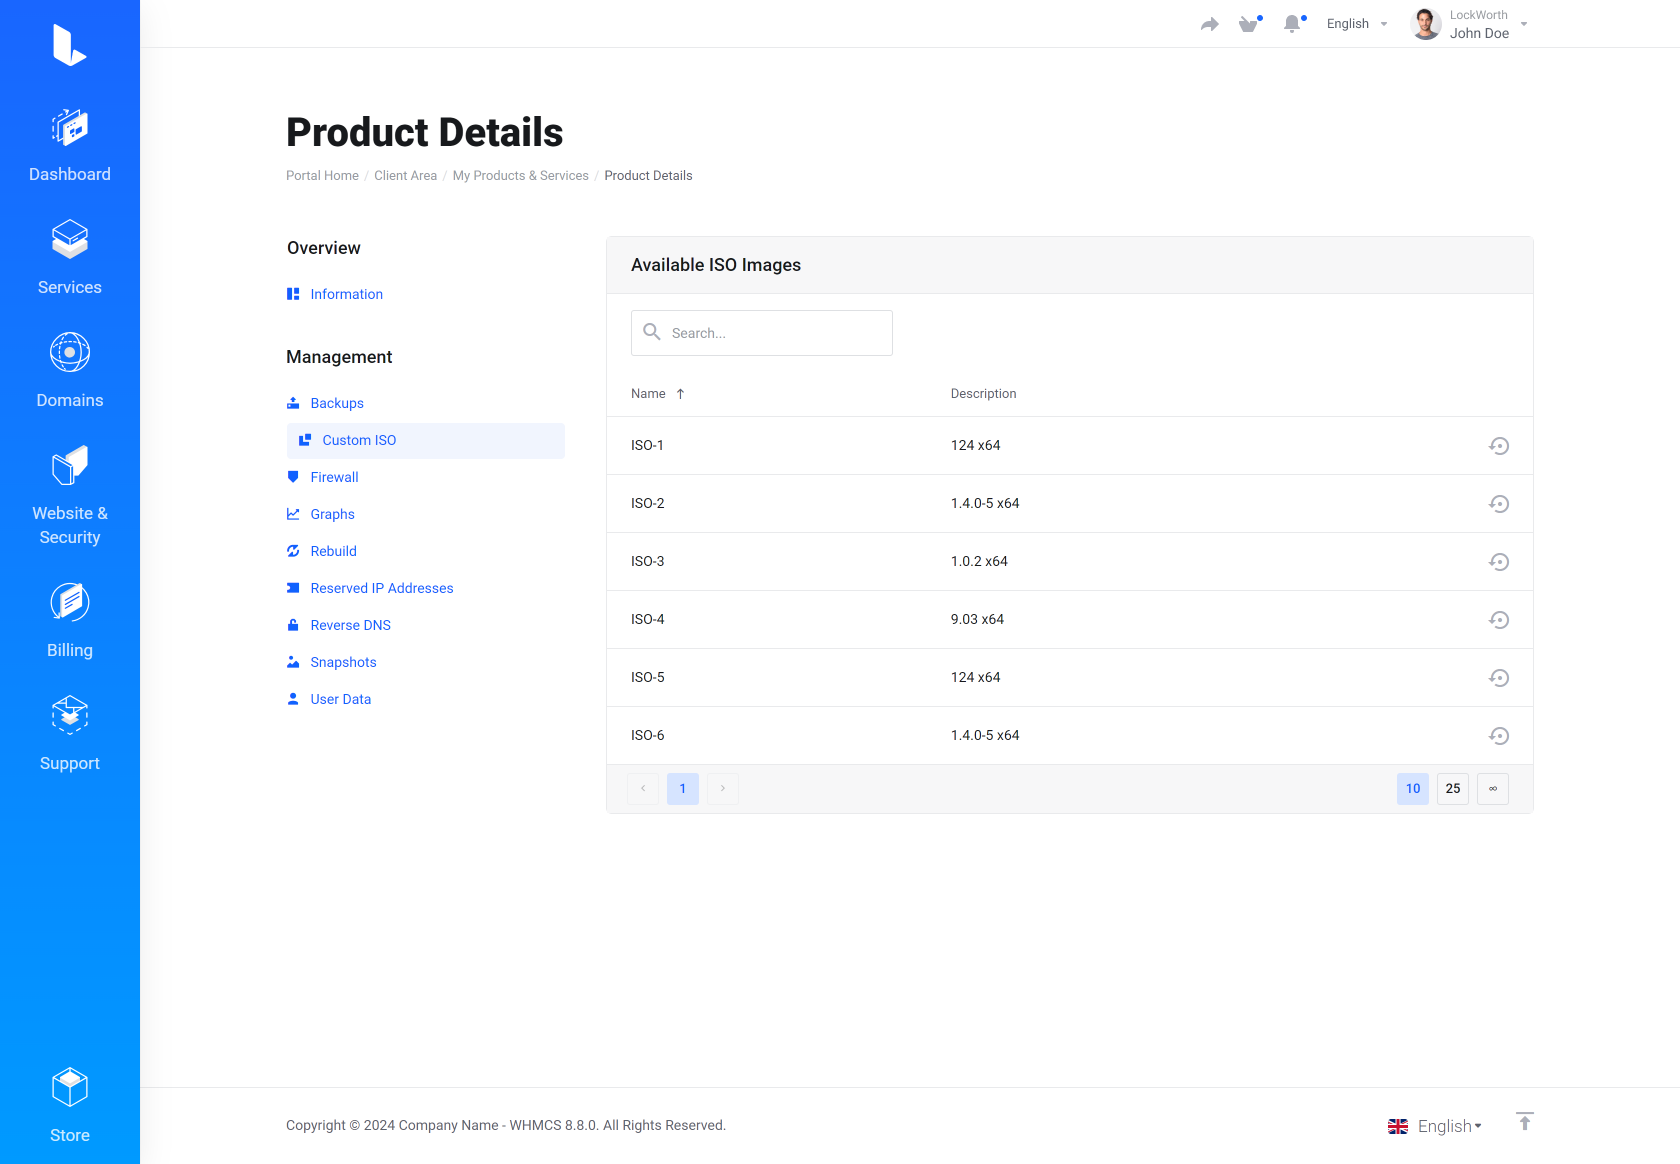Click the Search input field
Viewport: 1680px width, 1164px height.
[x=762, y=333]
